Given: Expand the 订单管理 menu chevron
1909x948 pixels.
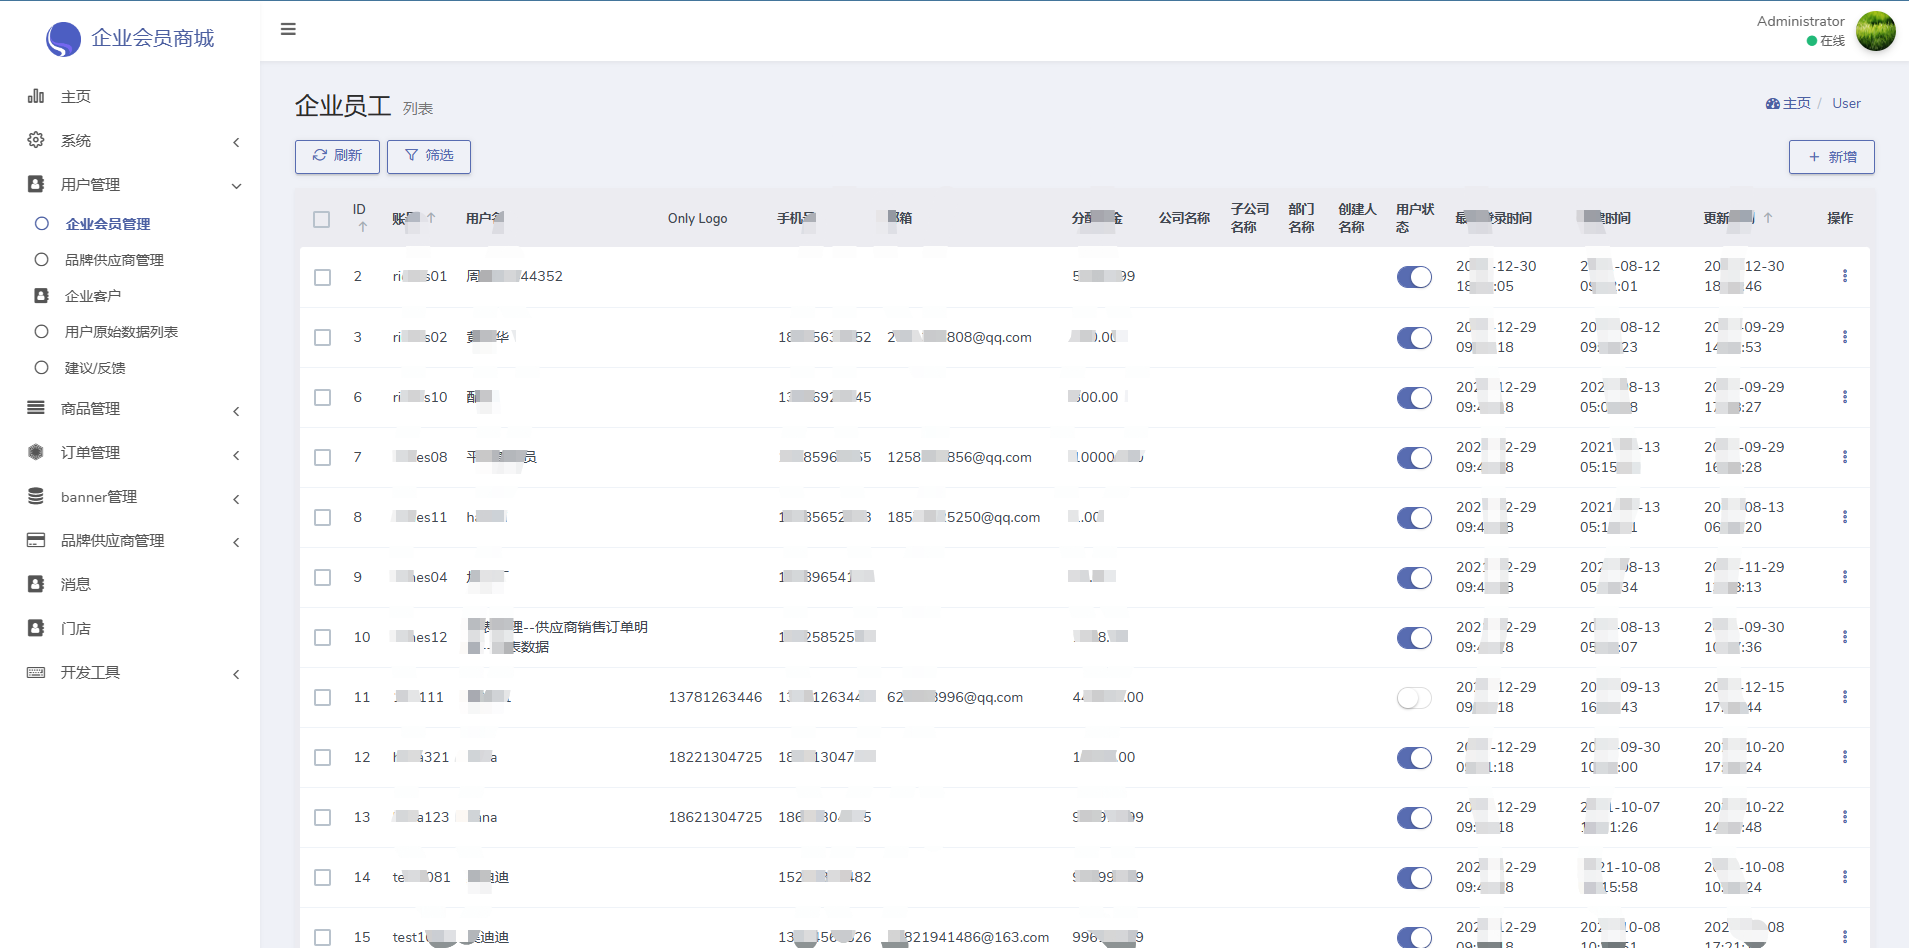Looking at the screenshot, I should [x=236, y=455].
